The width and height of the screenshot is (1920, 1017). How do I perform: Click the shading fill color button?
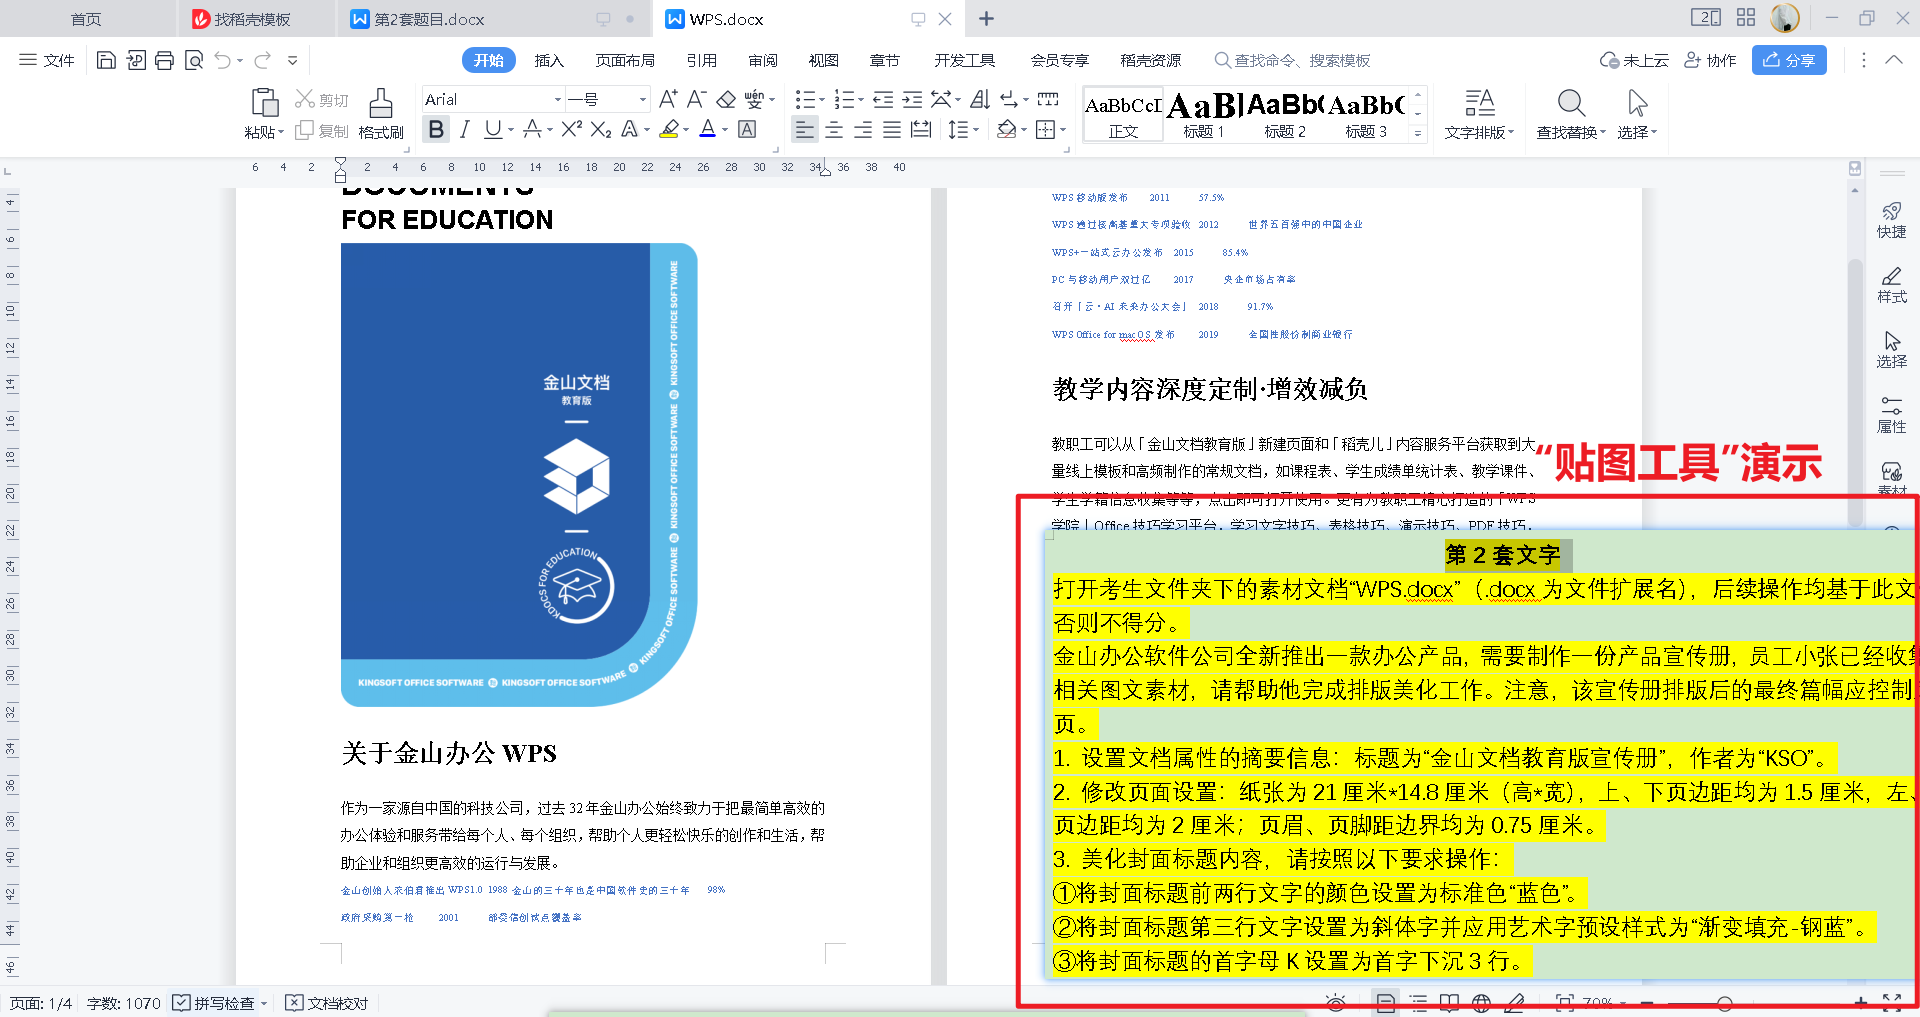(x=1007, y=129)
